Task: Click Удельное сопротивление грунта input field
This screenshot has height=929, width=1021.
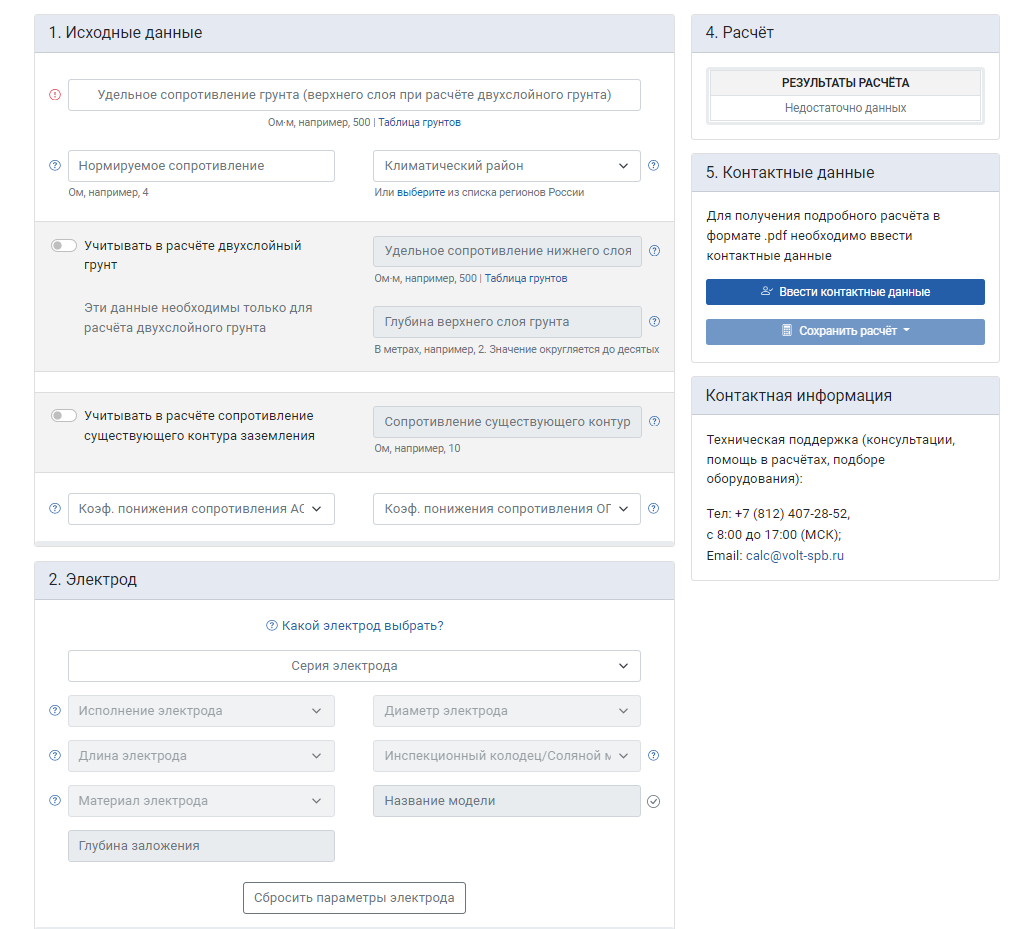Action: (x=354, y=95)
